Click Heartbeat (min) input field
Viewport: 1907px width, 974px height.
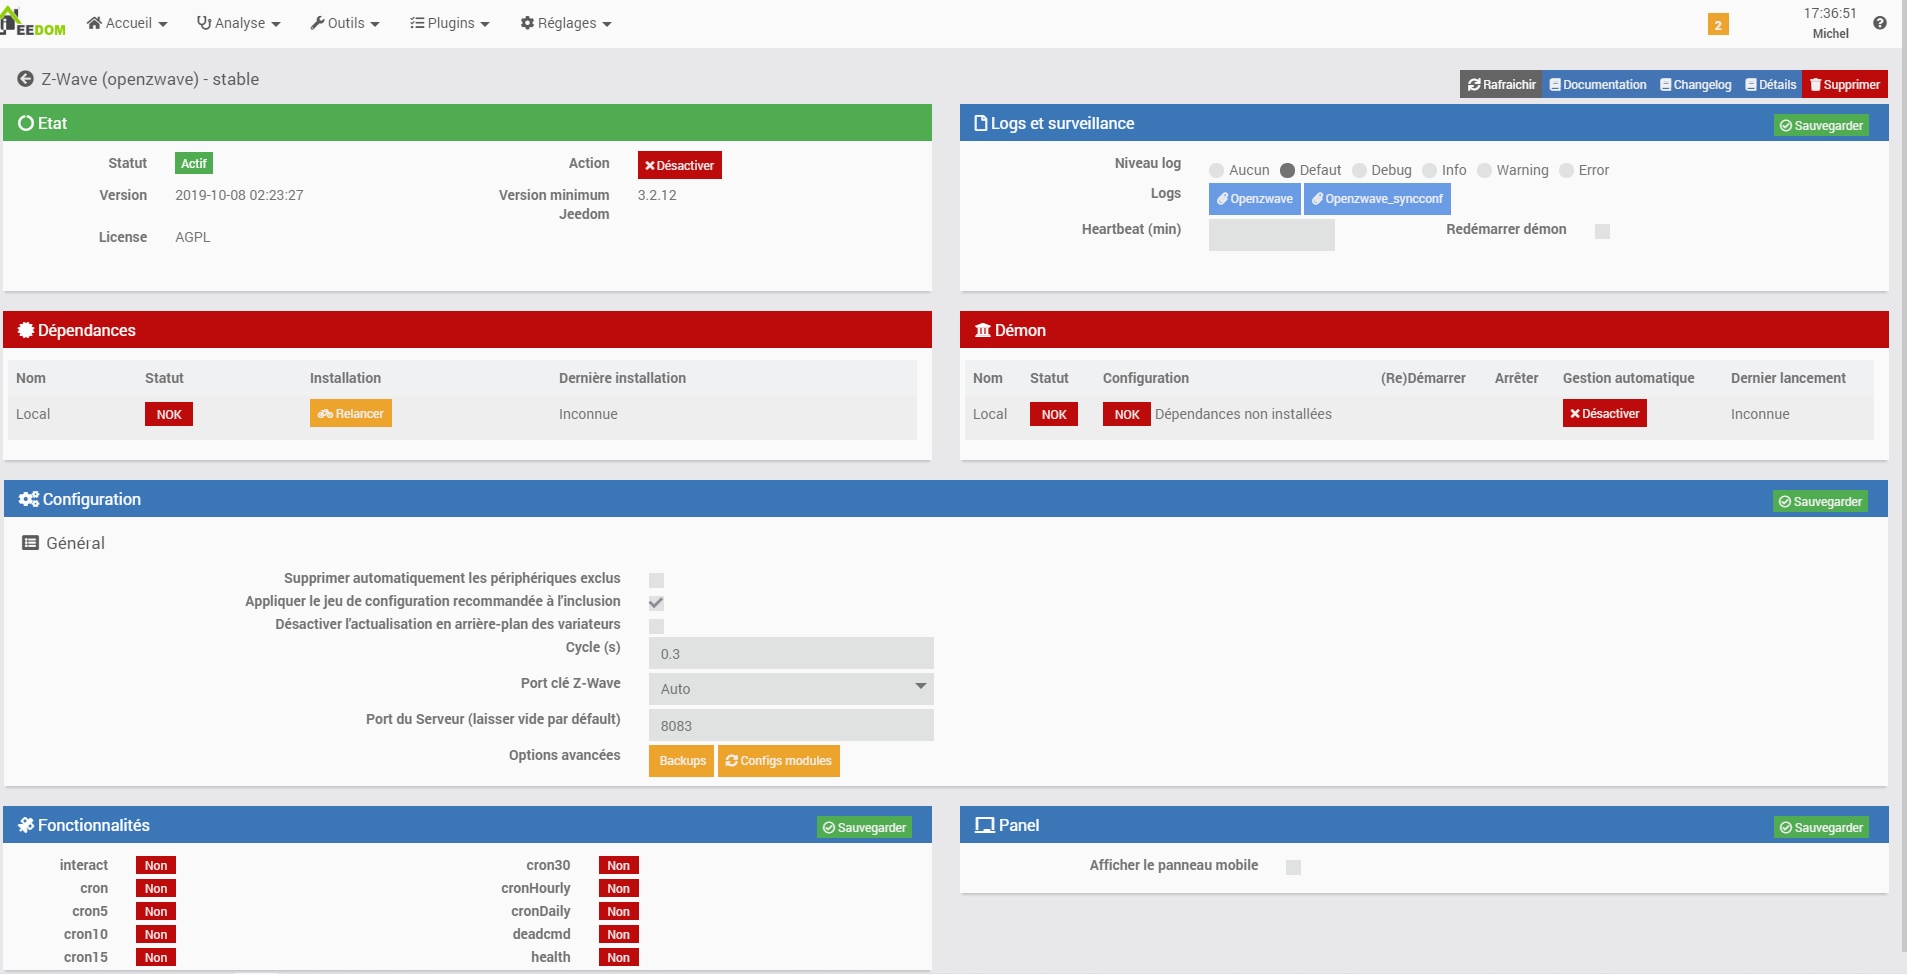(1271, 235)
